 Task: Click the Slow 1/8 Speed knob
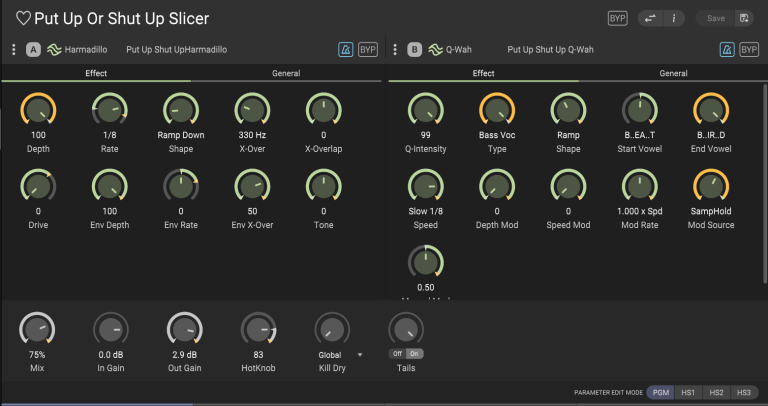[x=426, y=187]
